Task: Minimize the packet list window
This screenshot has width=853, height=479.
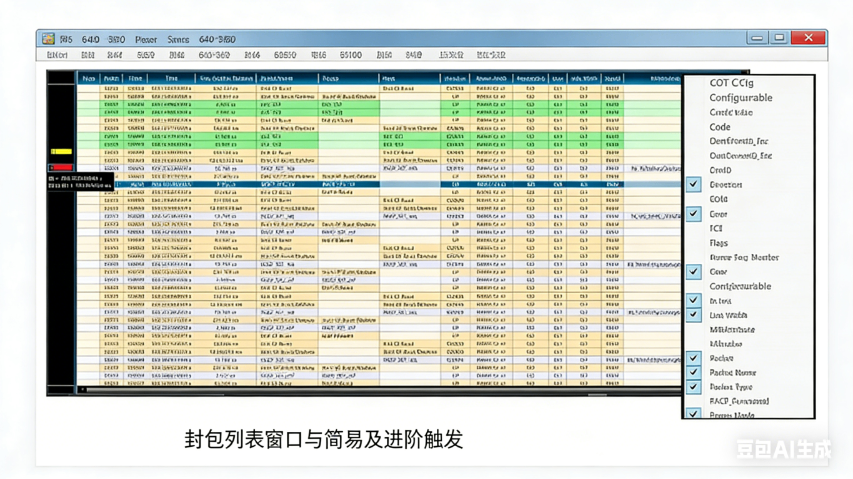Action: [757, 38]
